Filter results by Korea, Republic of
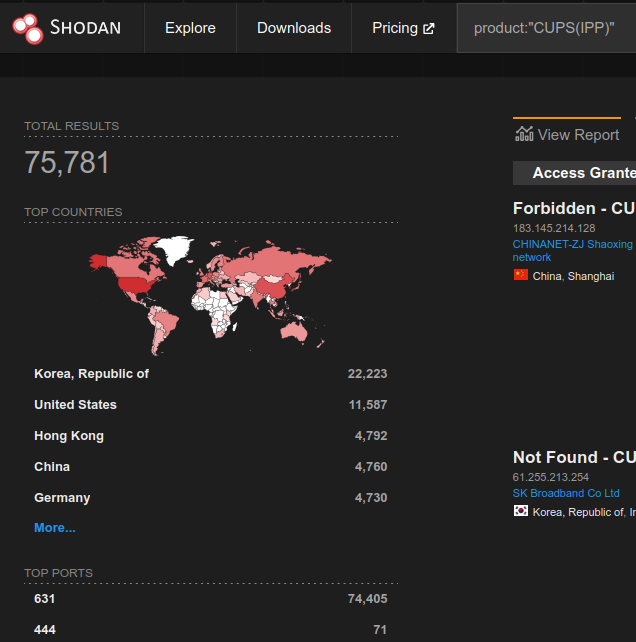Screen dimensions: 636x642 point(91,374)
